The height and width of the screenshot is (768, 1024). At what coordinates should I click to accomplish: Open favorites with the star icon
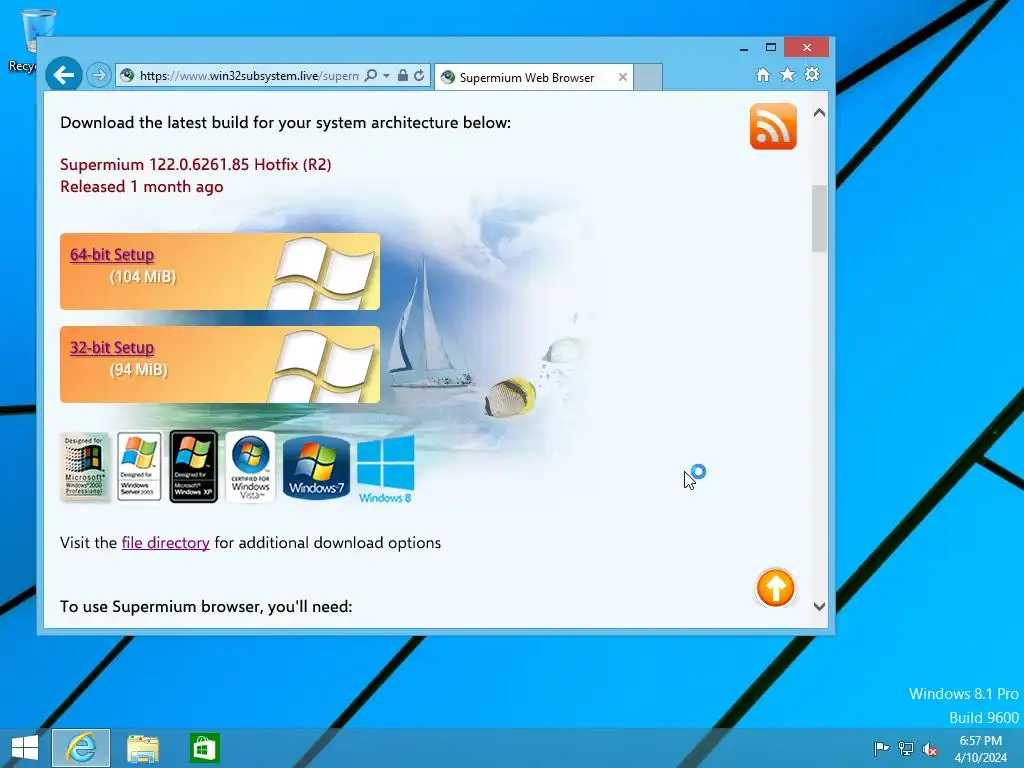pos(788,74)
